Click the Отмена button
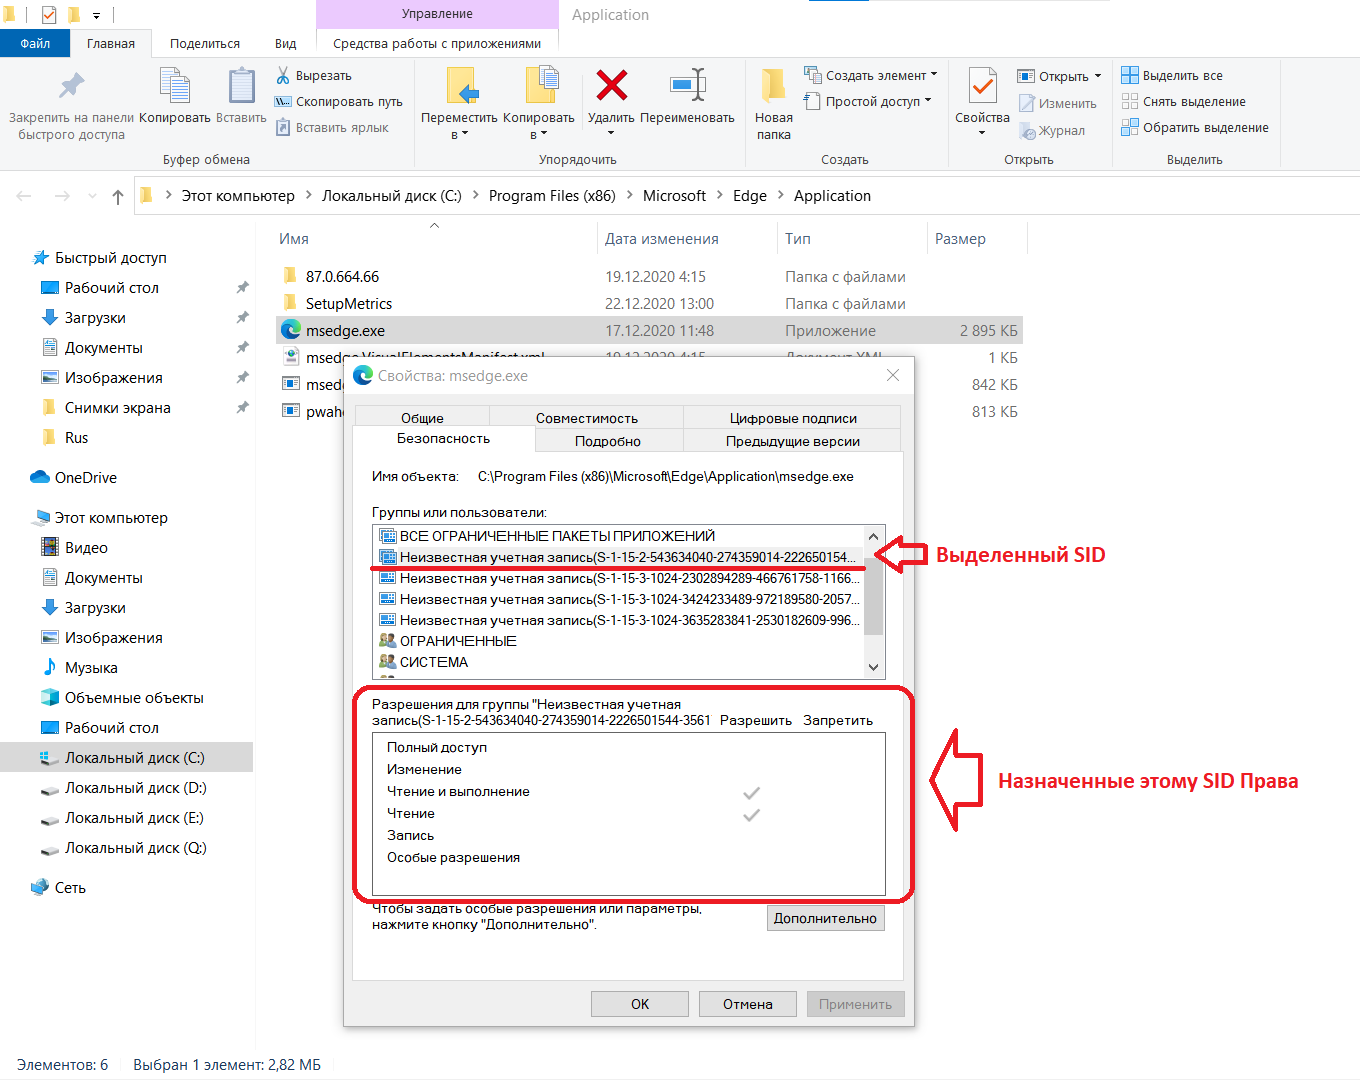 pyautogui.click(x=748, y=1004)
